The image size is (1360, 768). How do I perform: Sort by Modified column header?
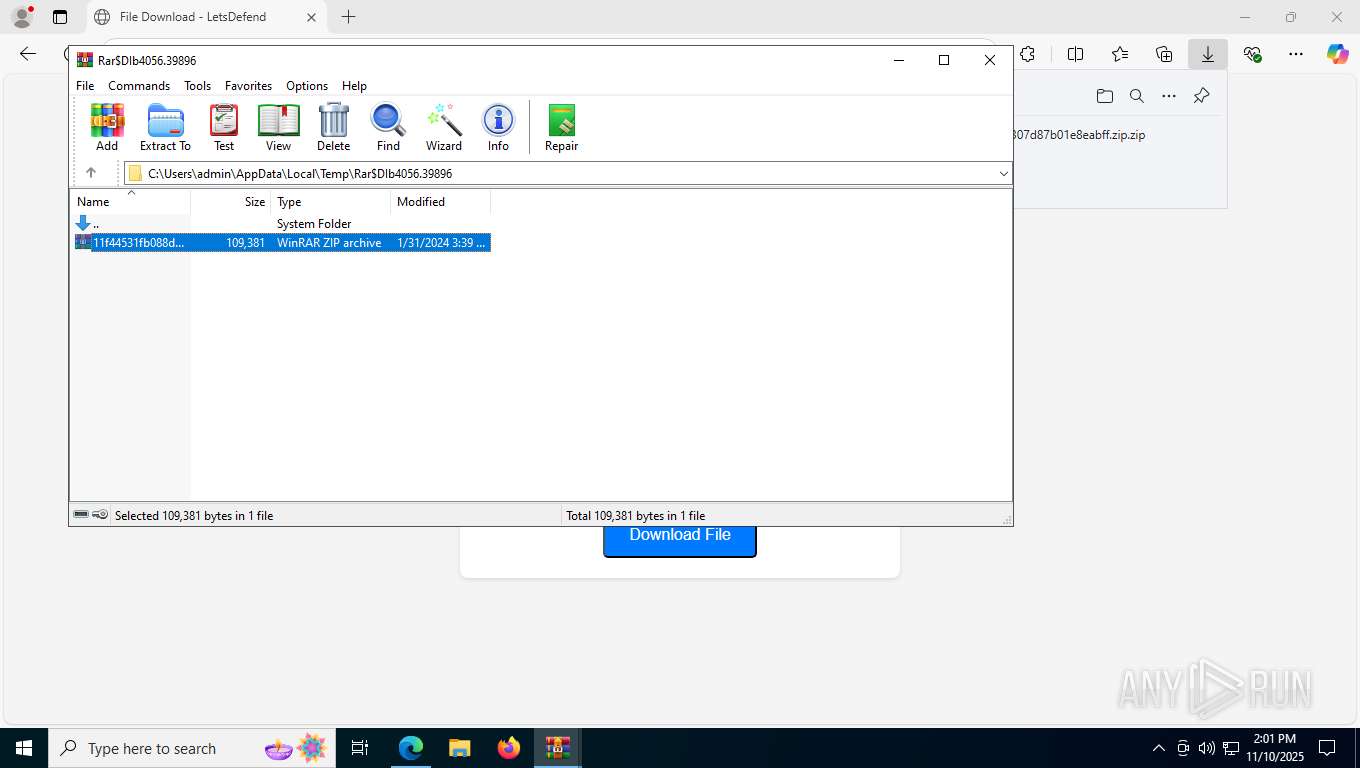click(441, 202)
